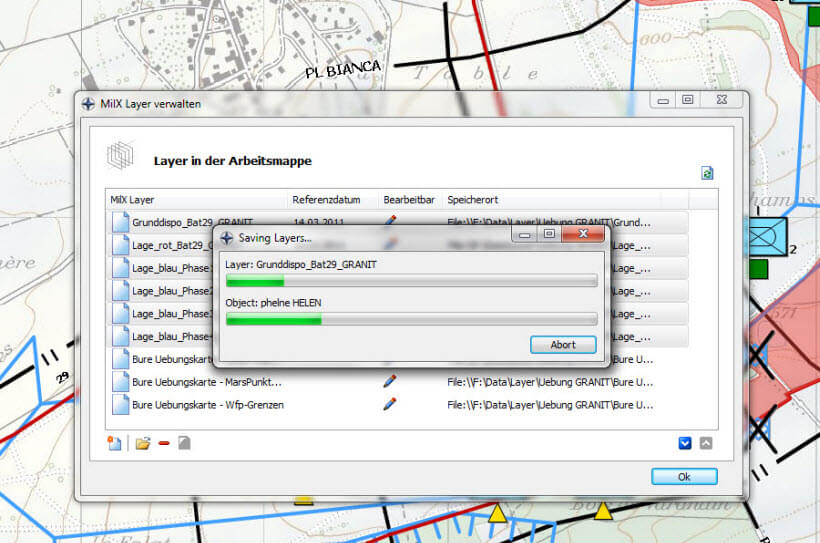Toggle editable pencil for Bure Uebungskarte - Wfp-Grenzen

(390, 404)
